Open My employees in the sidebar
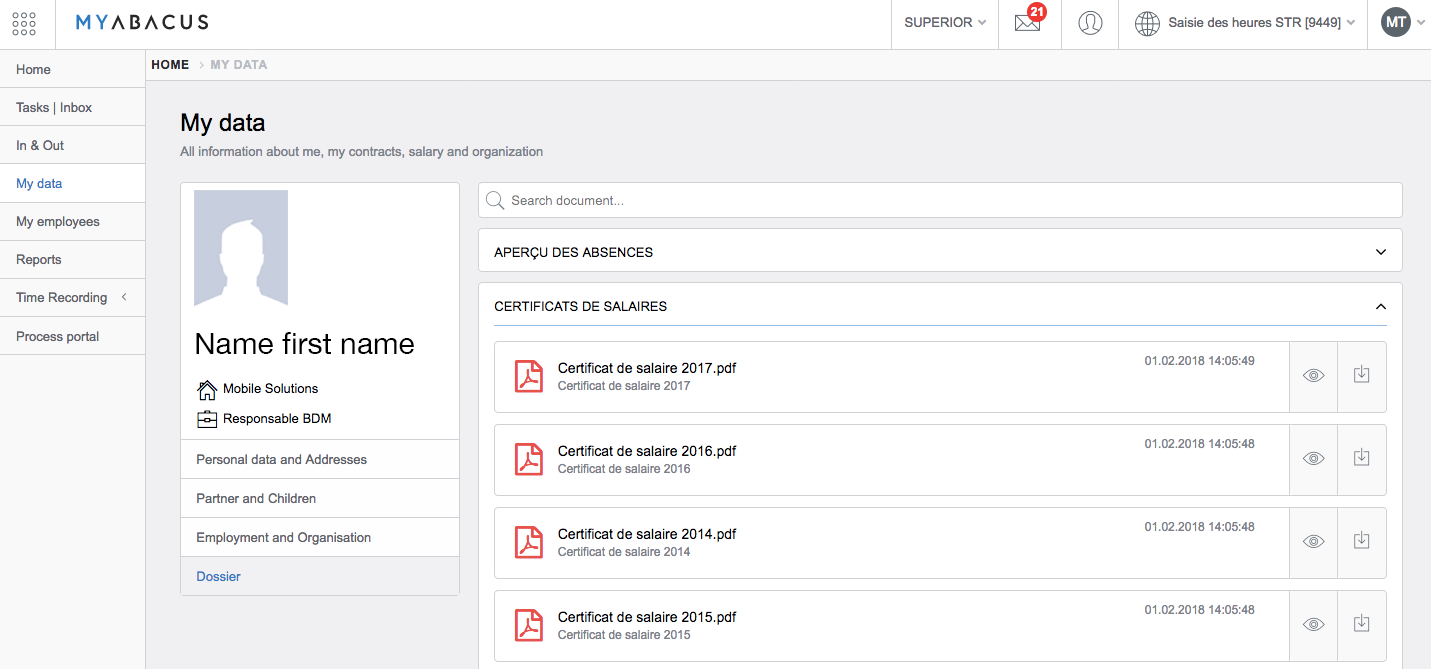 point(72,221)
